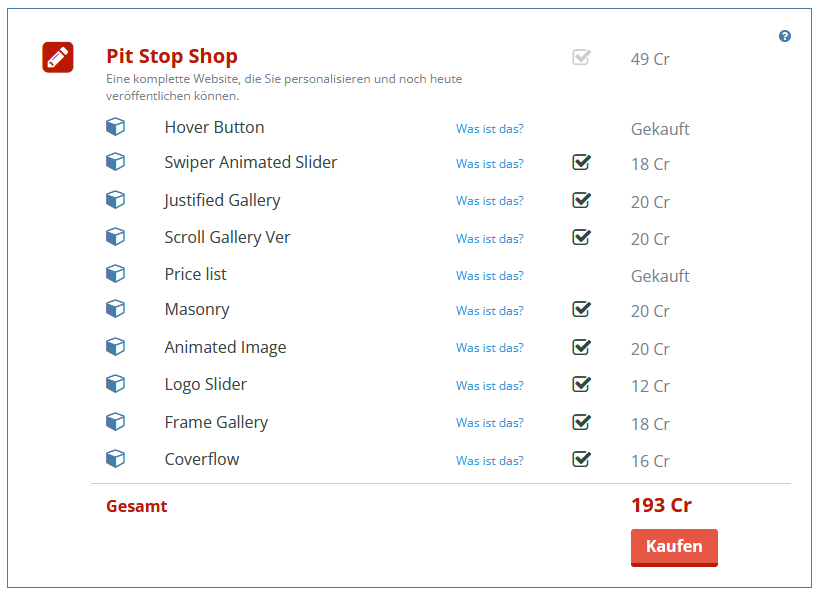Uncheck the Scroll Gallery Ver checkbox
The width and height of the screenshot is (819, 597).
581,237
